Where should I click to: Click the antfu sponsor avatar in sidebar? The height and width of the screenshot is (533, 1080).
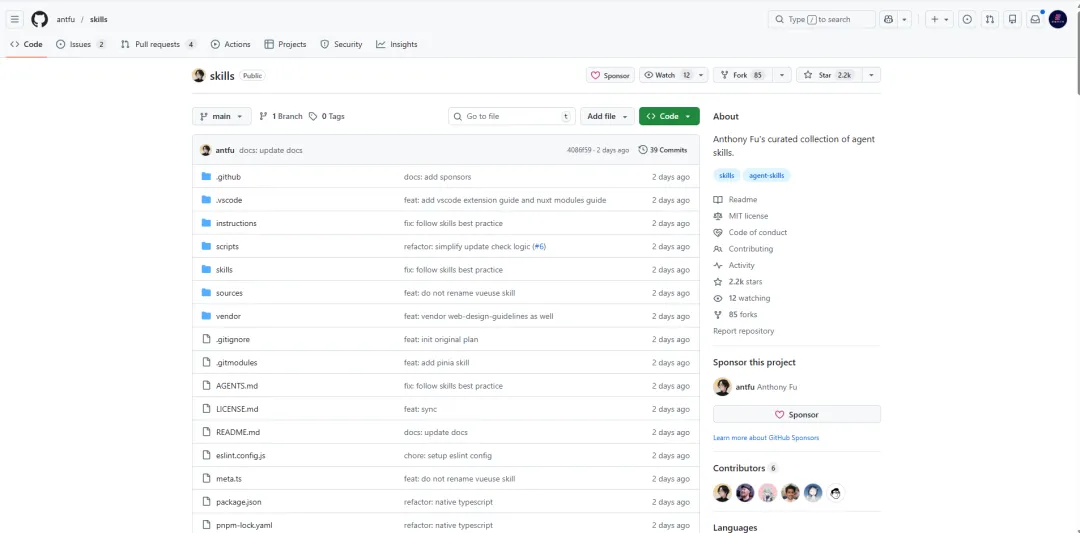(722, 387)
